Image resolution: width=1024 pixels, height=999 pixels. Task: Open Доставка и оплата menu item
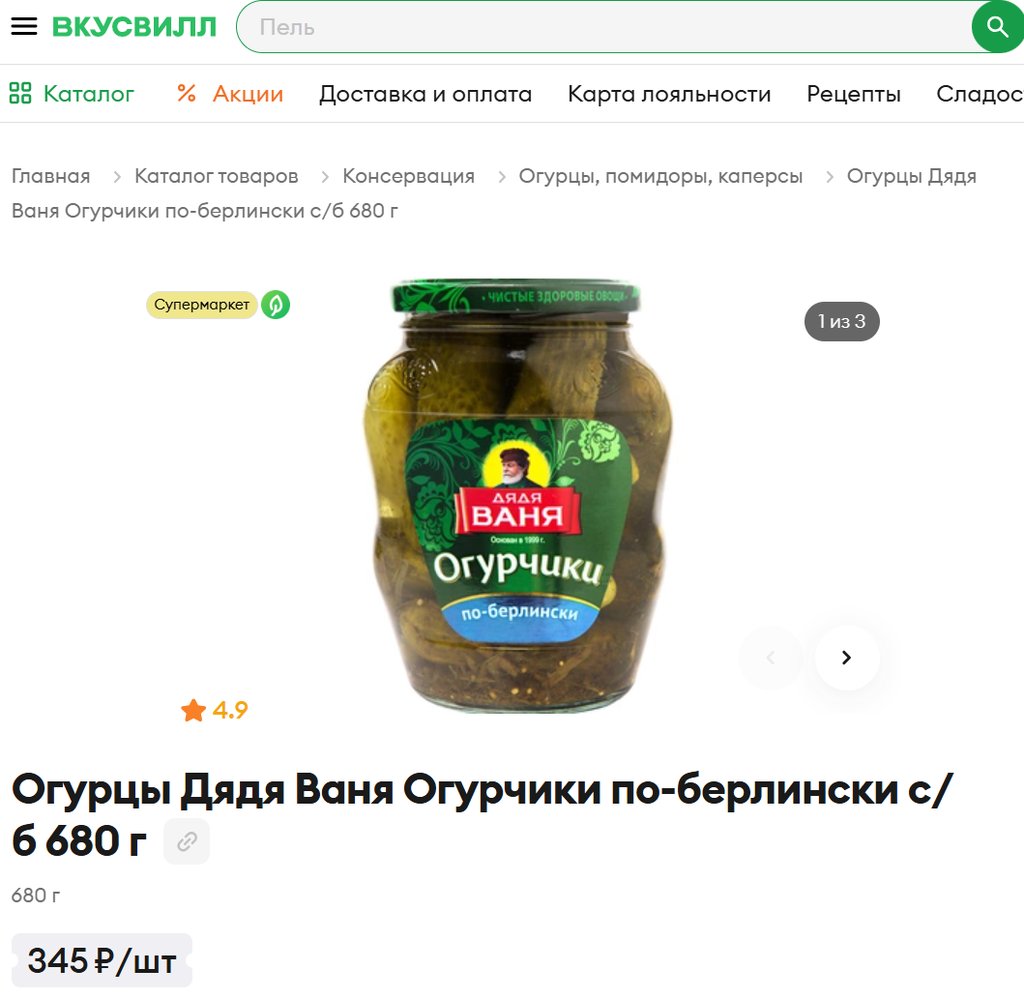click(425, 94)
